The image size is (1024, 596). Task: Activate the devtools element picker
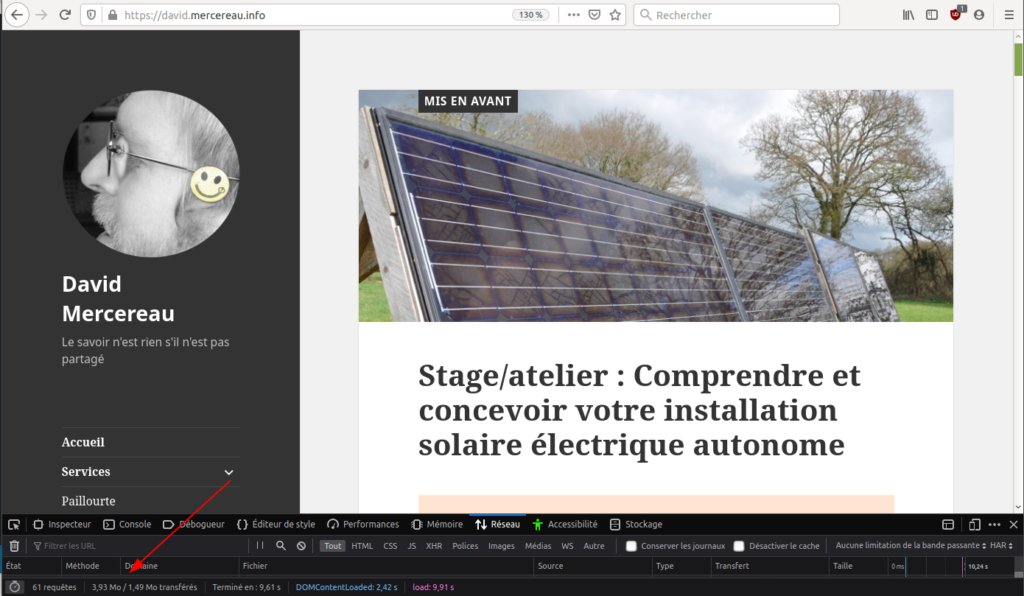tap(14, 524)
